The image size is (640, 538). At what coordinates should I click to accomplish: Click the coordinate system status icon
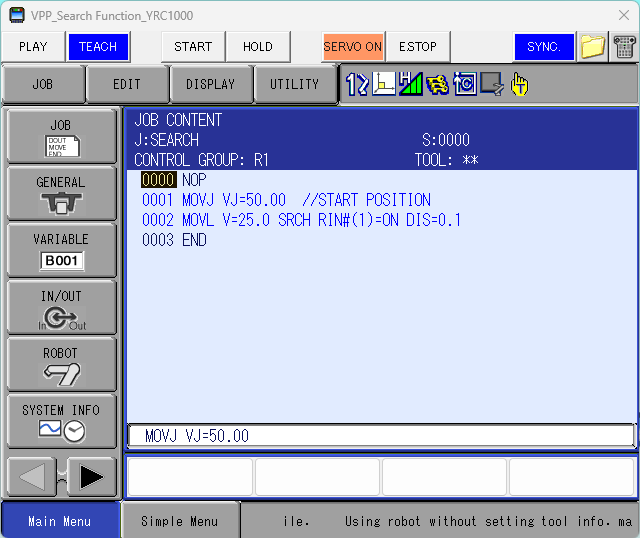384,85
